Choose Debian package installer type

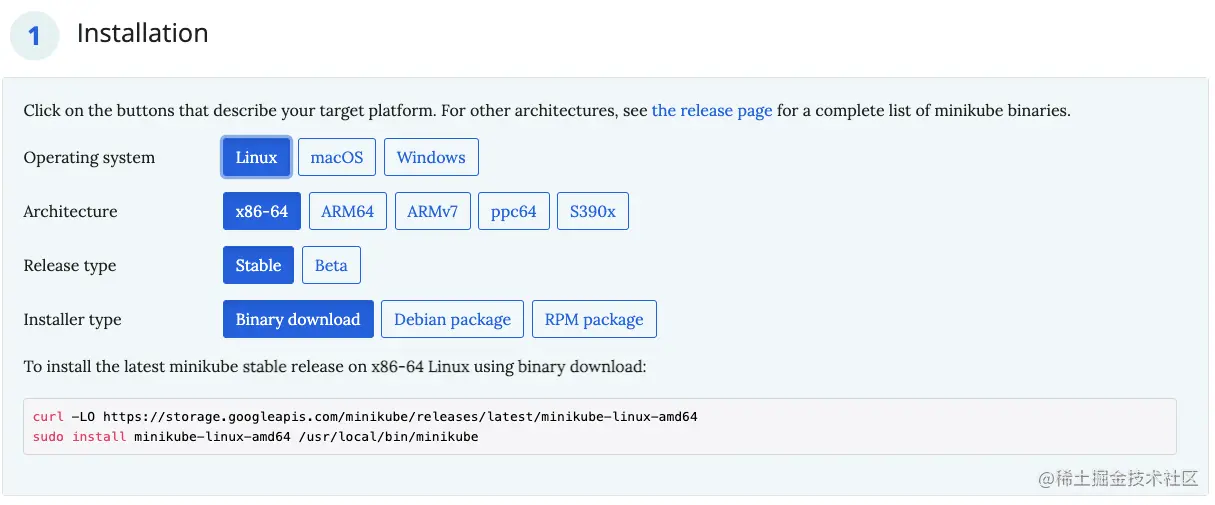pos(452,319)
